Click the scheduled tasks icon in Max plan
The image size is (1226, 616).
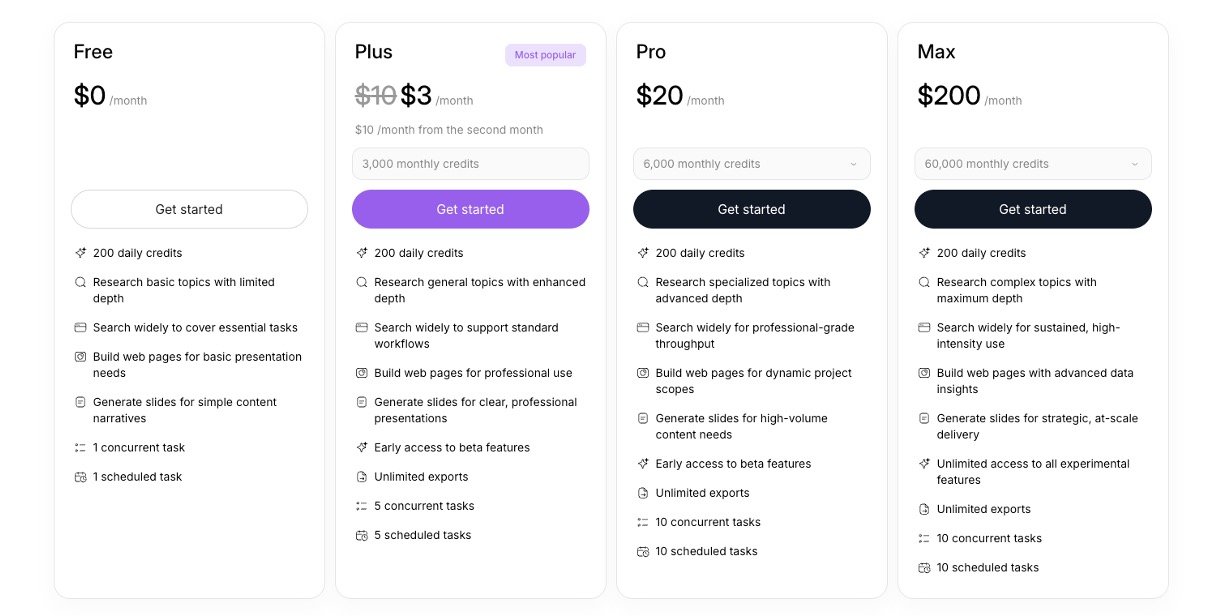tap(924, 568)
